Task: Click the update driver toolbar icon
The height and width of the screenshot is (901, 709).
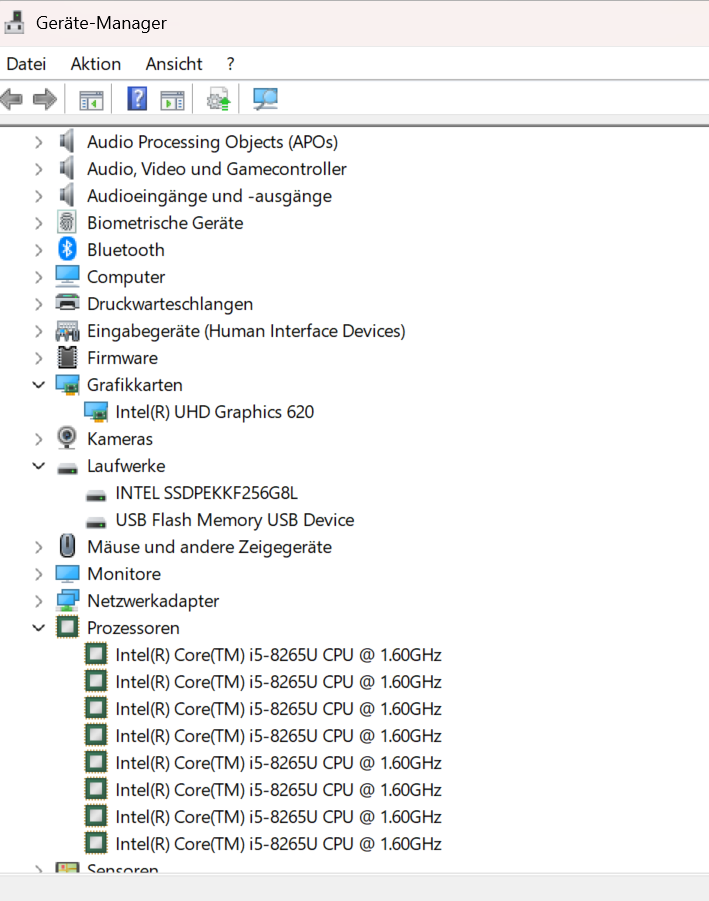Action: (218, 99)
